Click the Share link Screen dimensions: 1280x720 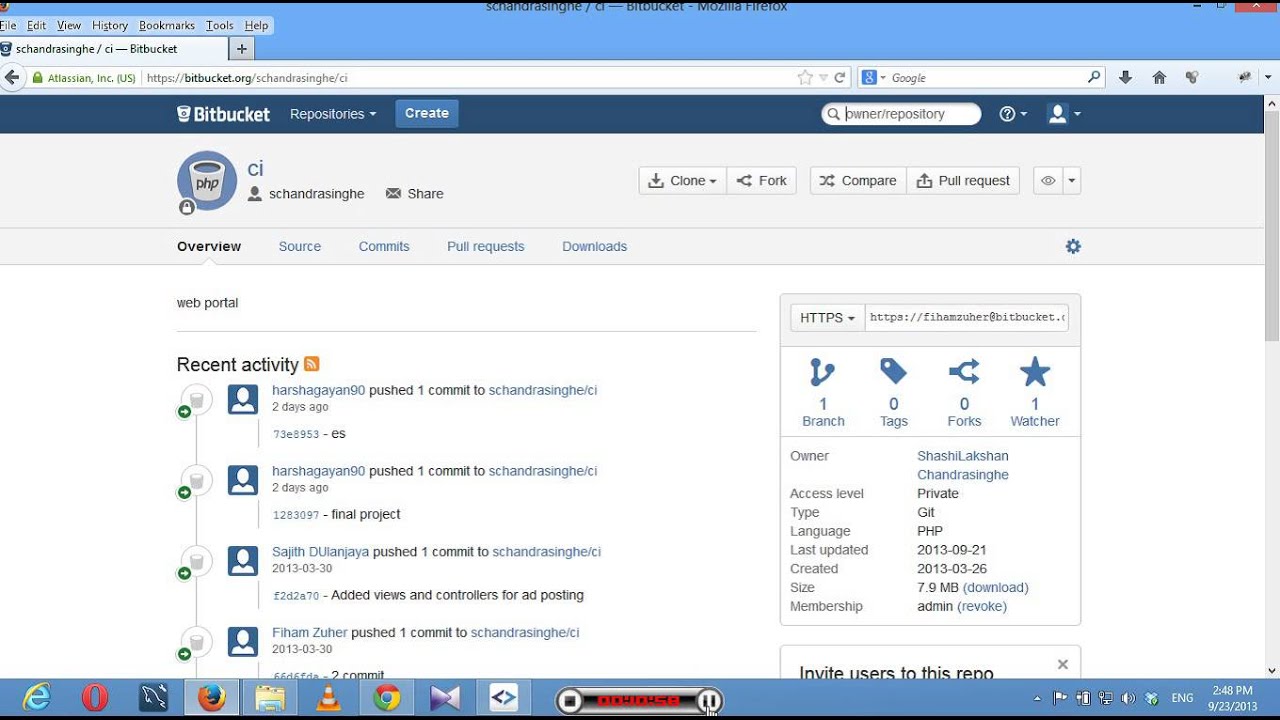[x=415, y=194]
